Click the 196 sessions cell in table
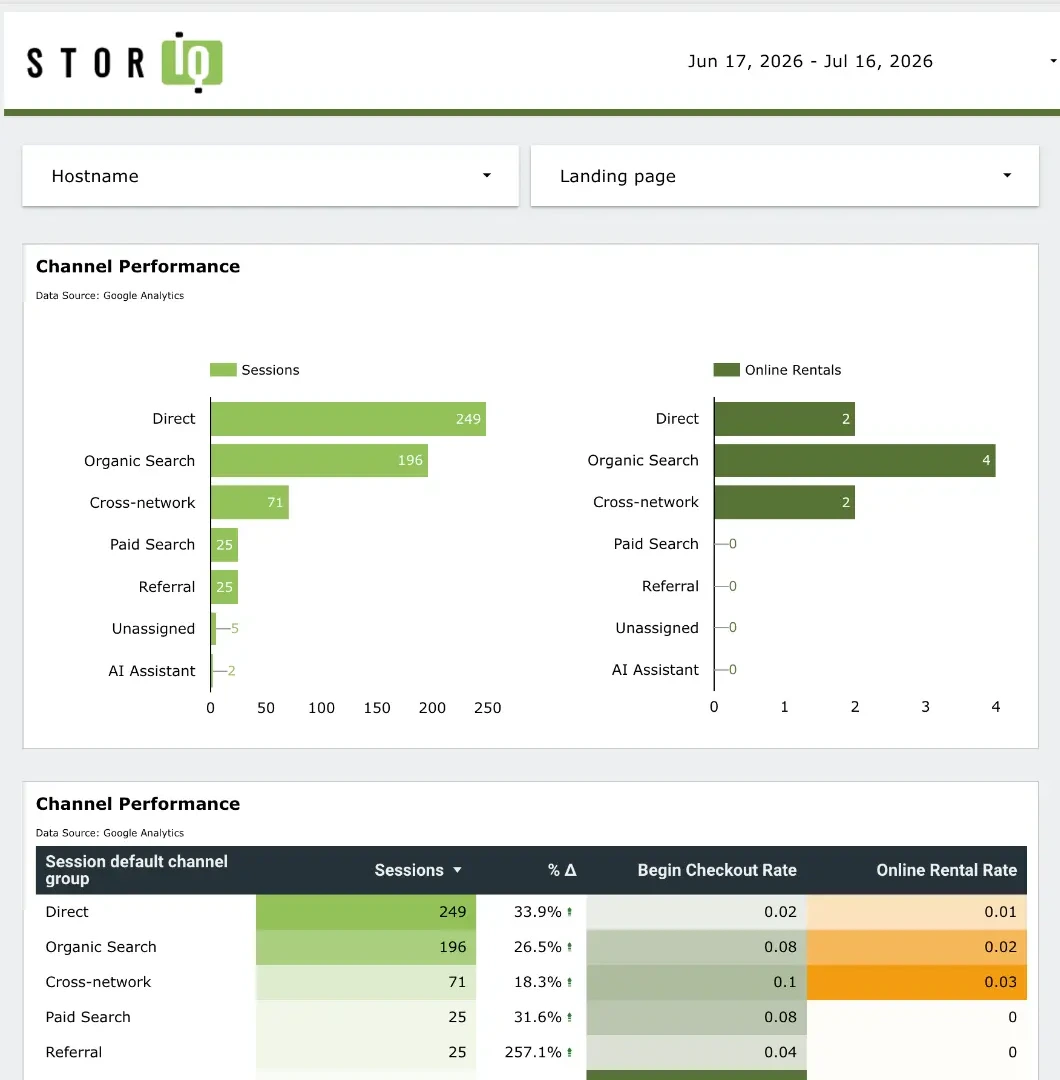This screenshot has width=1060, height=1080. (366, 947)
